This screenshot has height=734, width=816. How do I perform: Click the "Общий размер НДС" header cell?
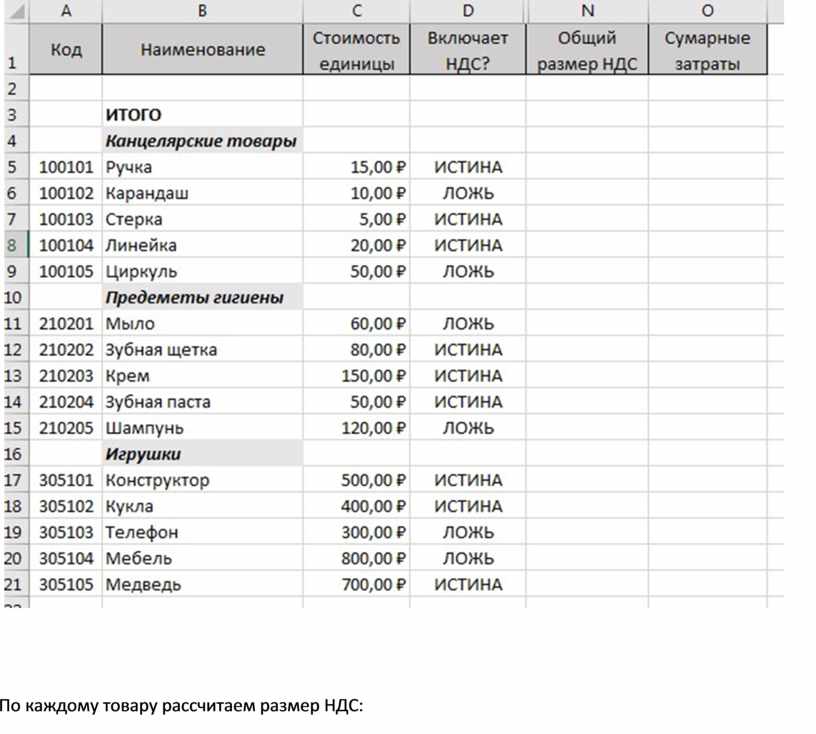tap(588, 50)
